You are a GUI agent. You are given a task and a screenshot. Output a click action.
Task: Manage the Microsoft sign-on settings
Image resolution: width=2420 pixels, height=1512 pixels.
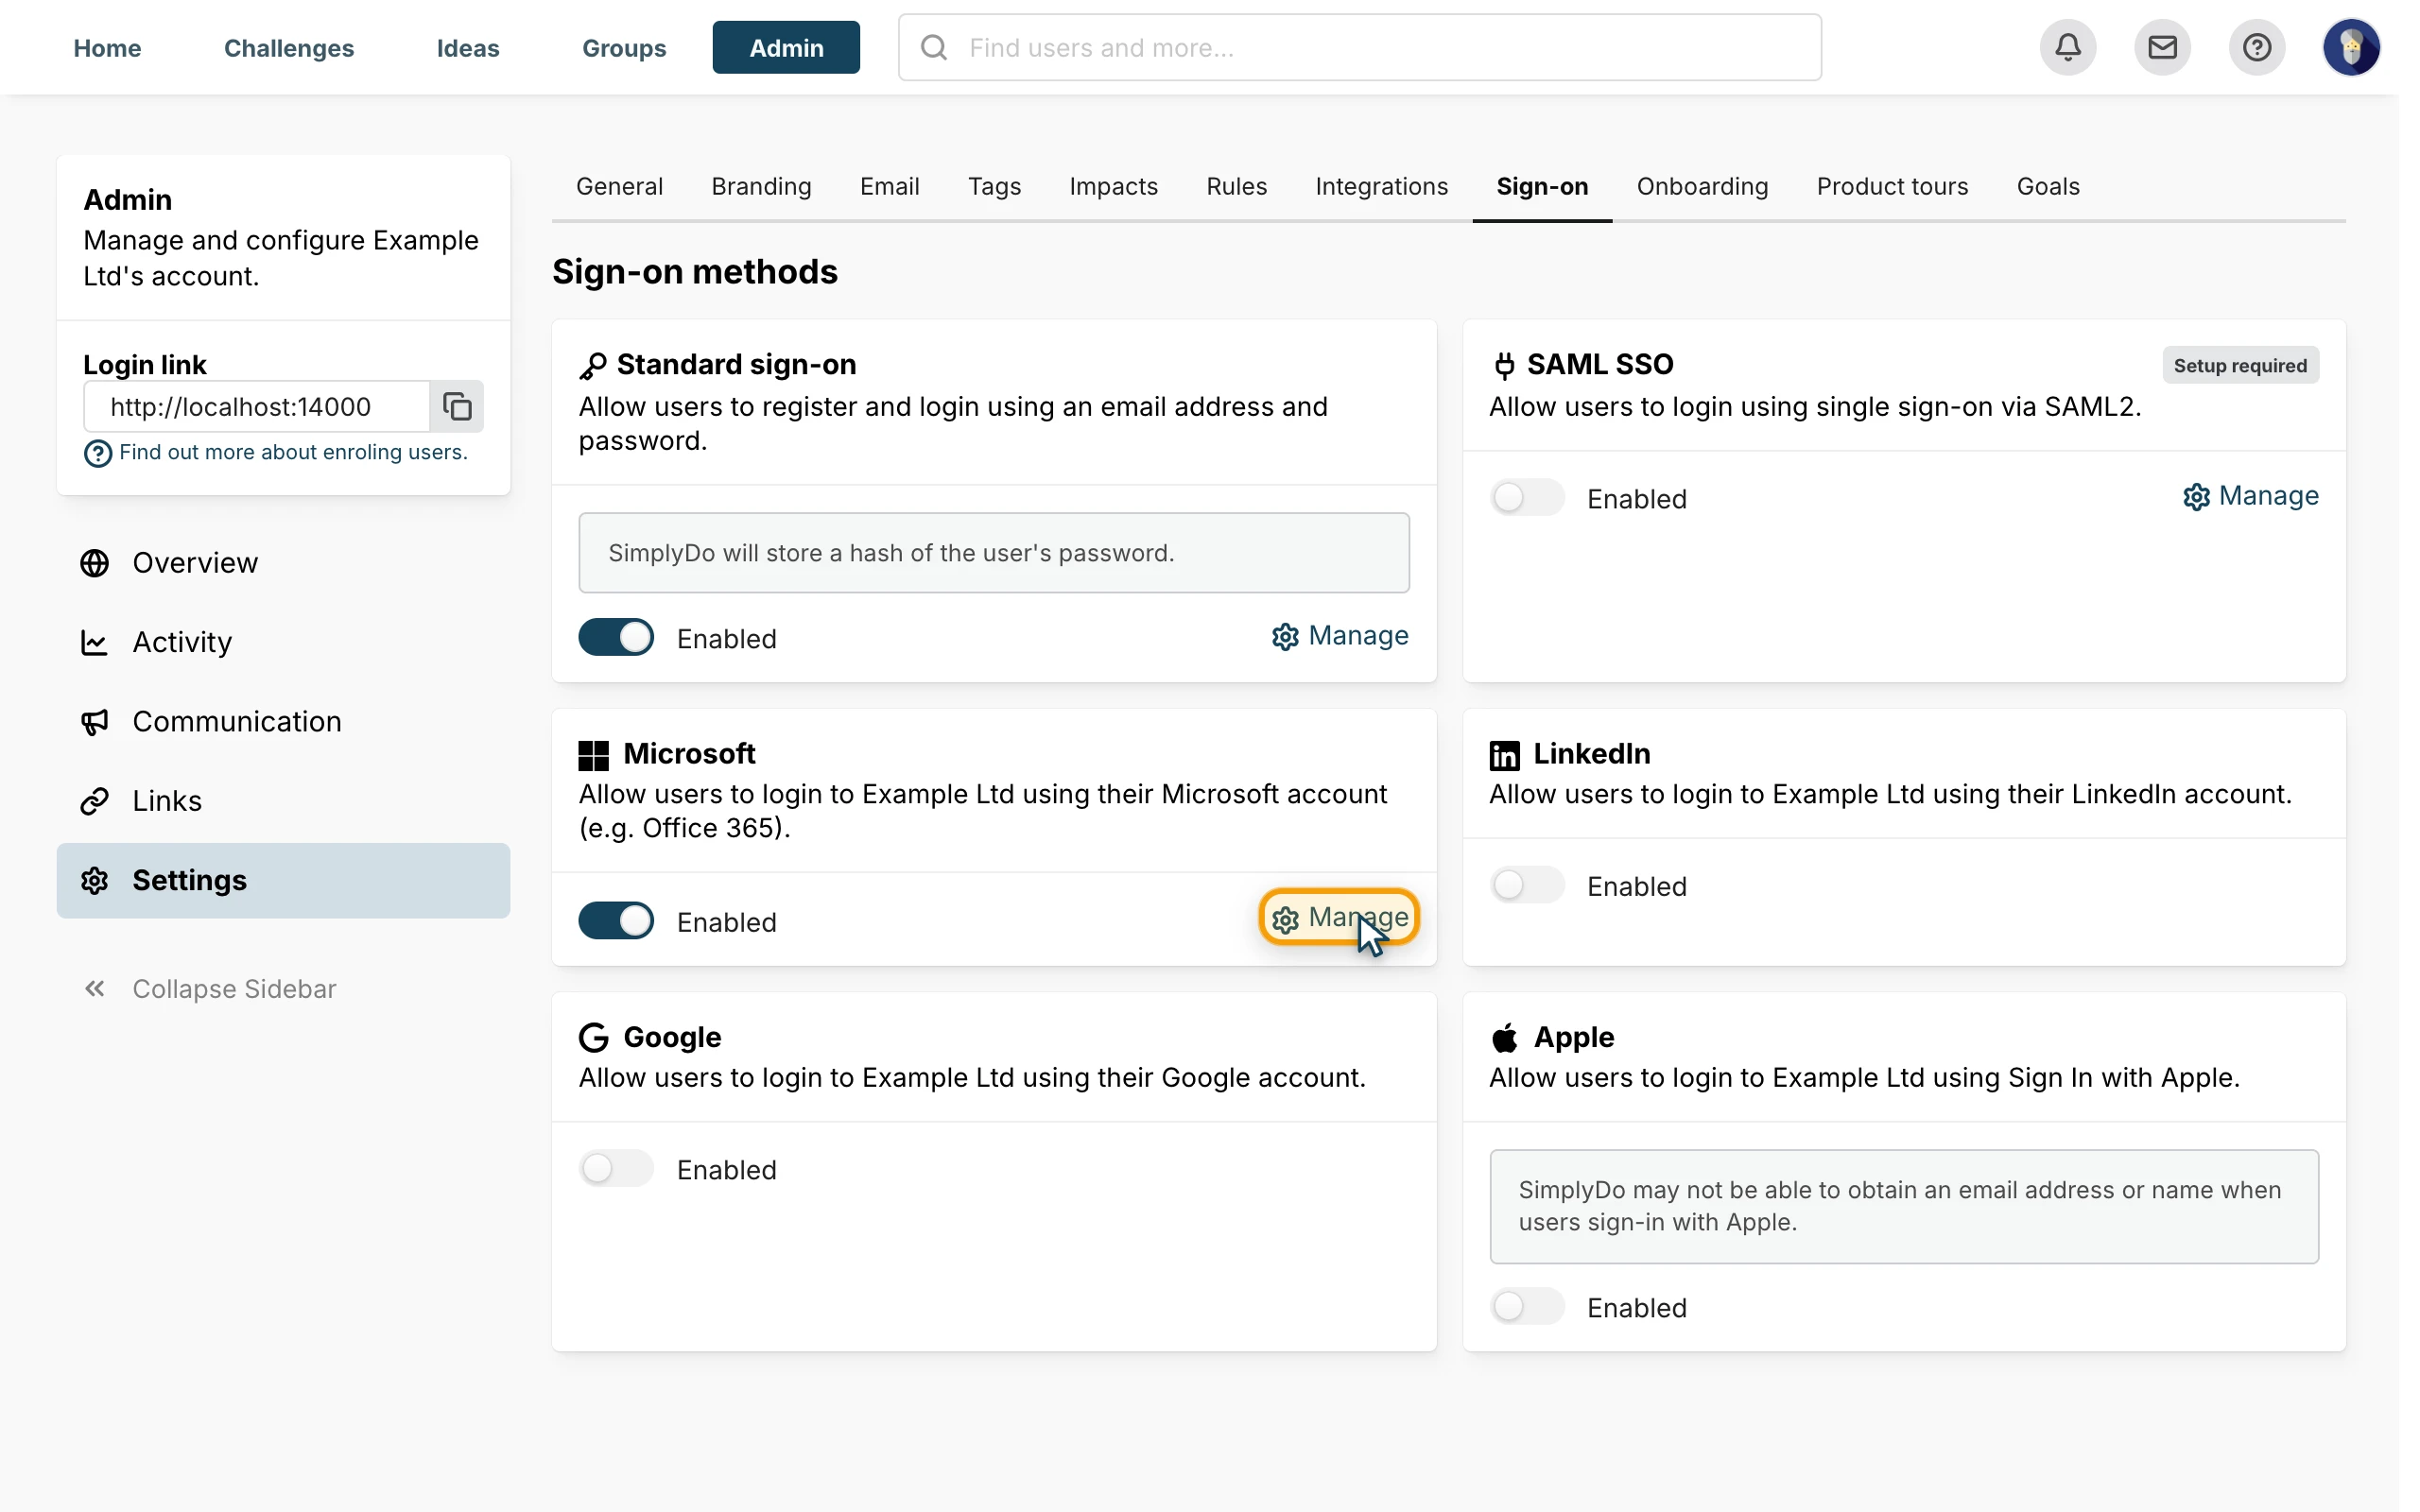pos(1340,917)
